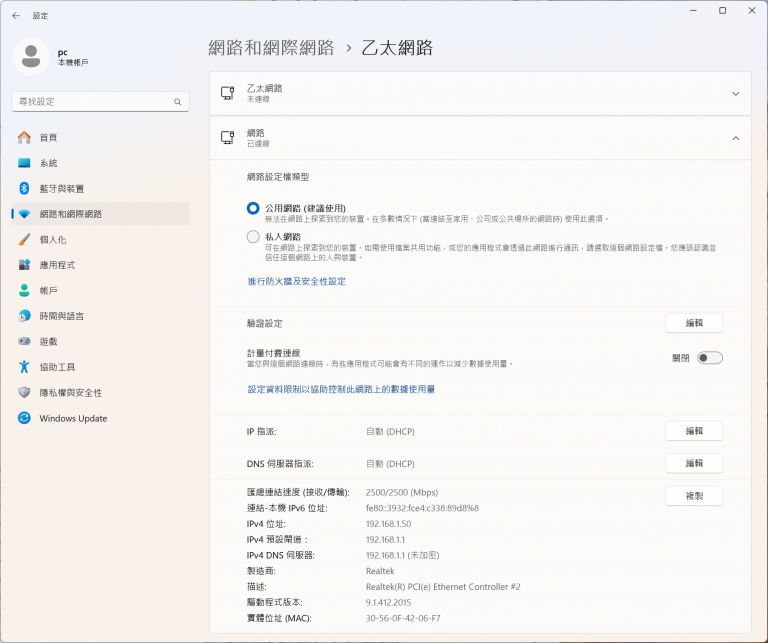The height and width of the screenshot is (643, 768).
Task: Click the 個人化 paintbrush icon
Action: pyautogui.click(x=25, y=240)
